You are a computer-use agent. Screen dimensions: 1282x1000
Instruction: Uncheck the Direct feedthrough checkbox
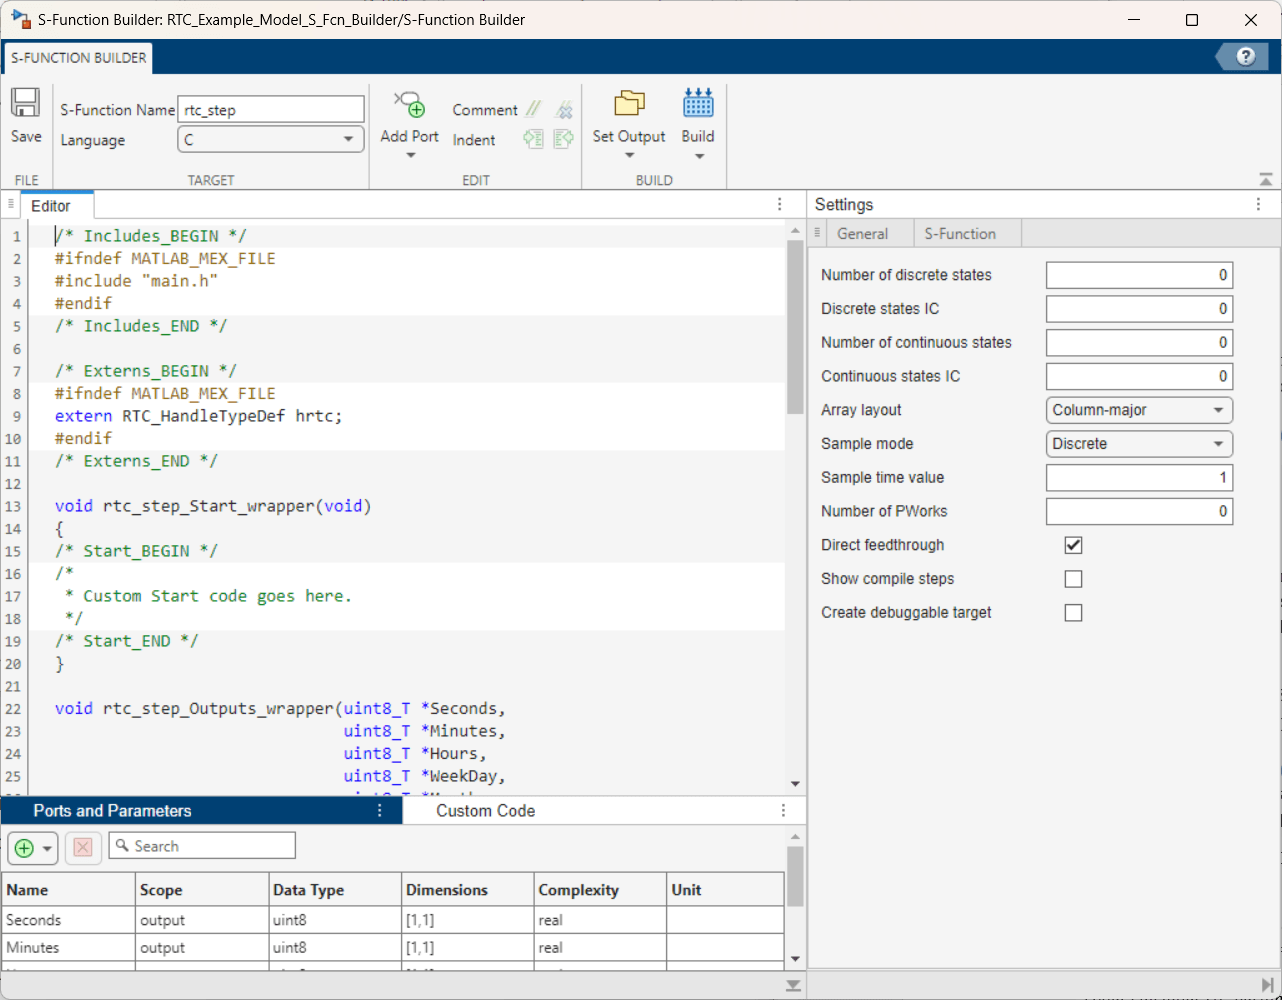coord(1073,545)
